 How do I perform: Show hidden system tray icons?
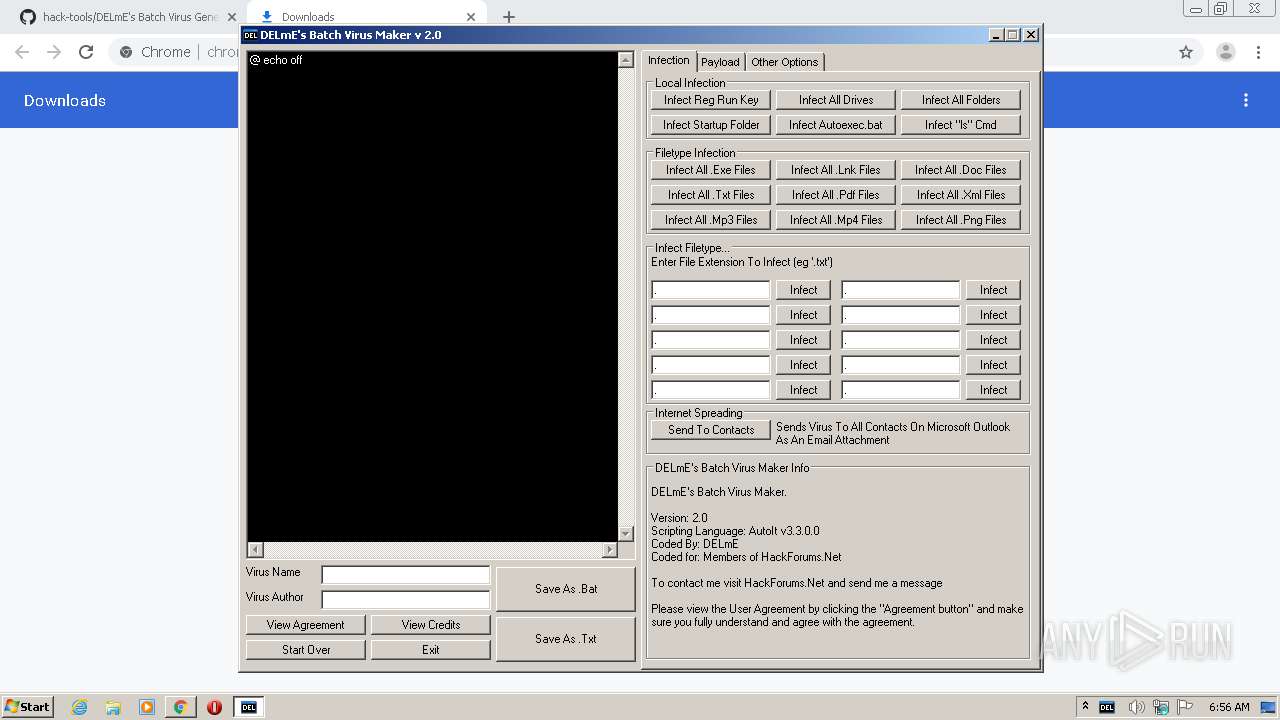pyautogui.click(x=1085, y=707)
